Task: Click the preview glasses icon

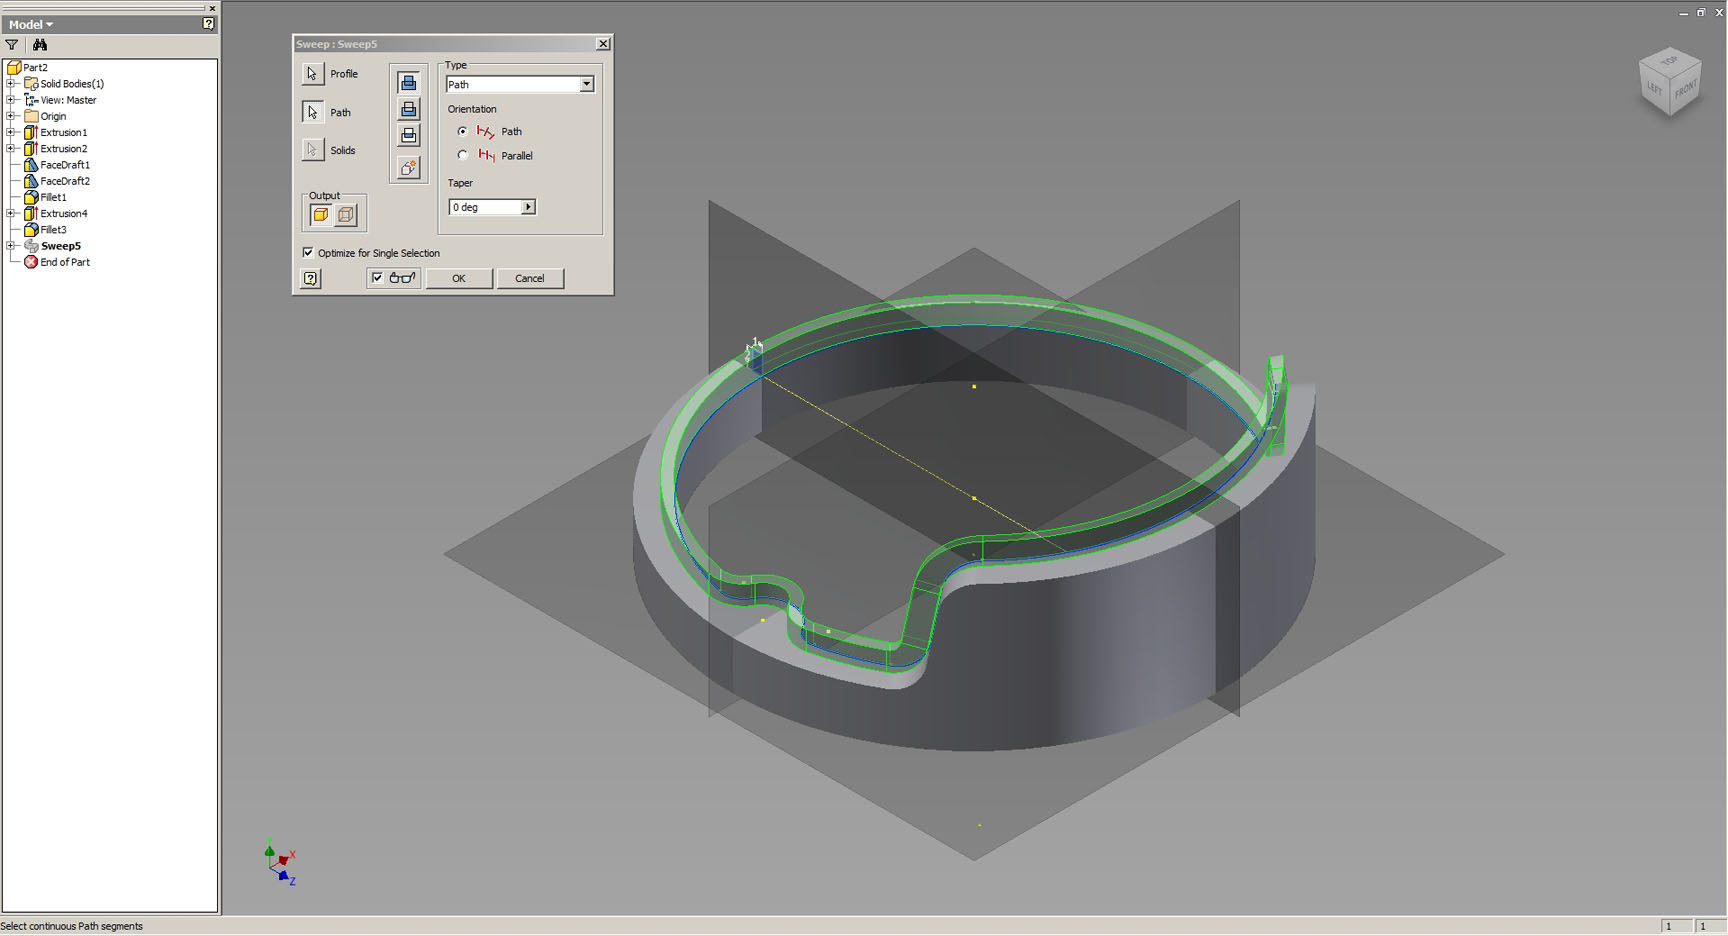Action: pos(403,278)
